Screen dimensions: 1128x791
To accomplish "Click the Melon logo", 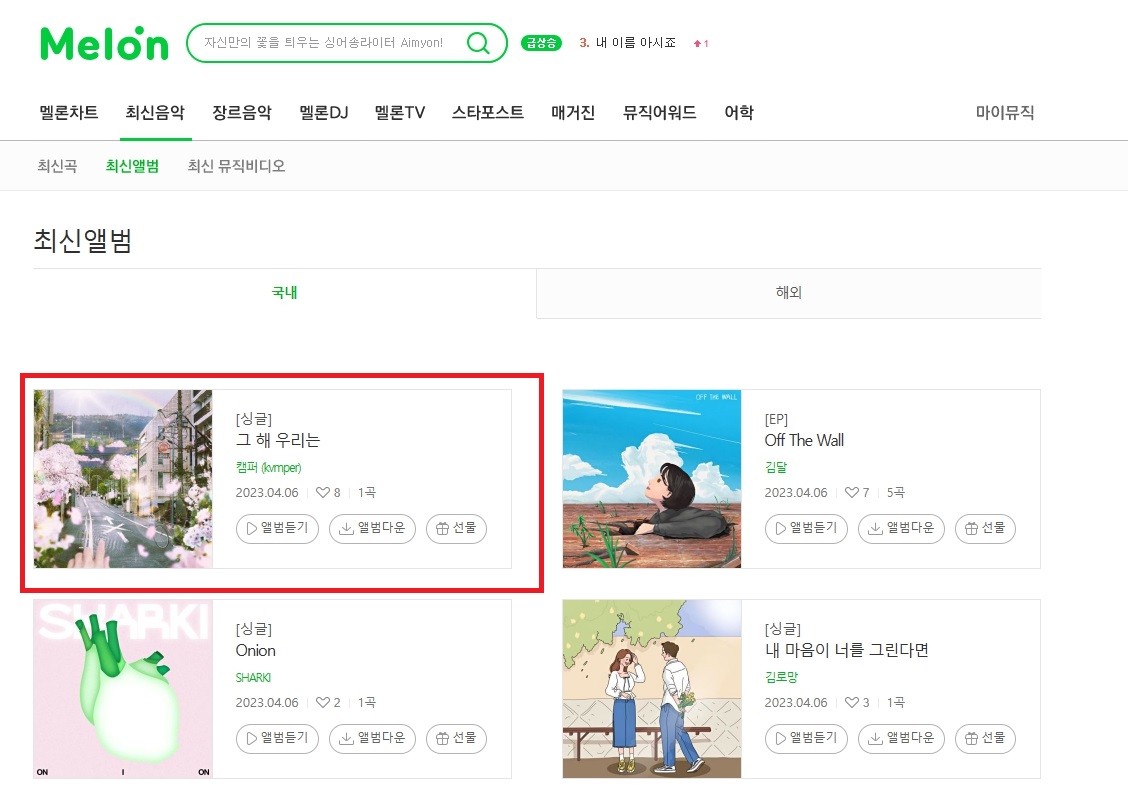I will (x=104, y=43).
